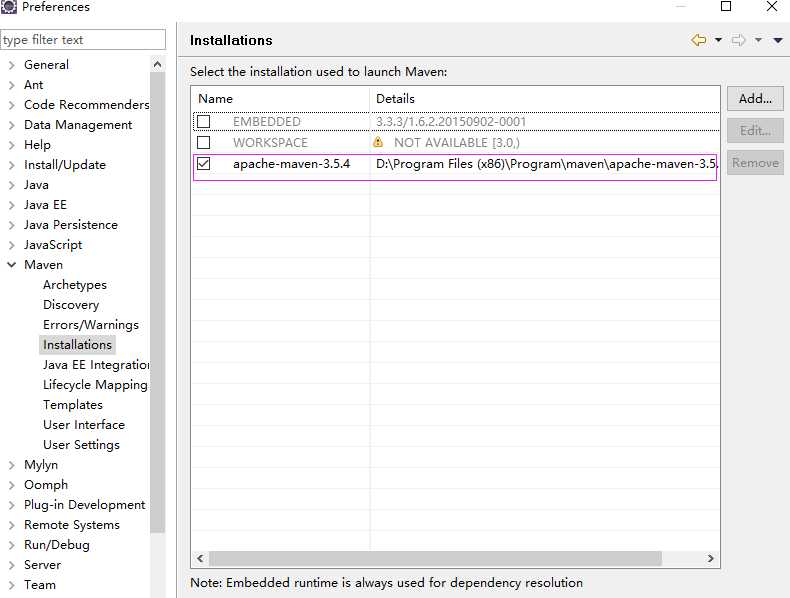Image resolution: width=790 pixels, height=598 pixels.
Task: Click the Edit... button
Action: (x=755, y=130)
